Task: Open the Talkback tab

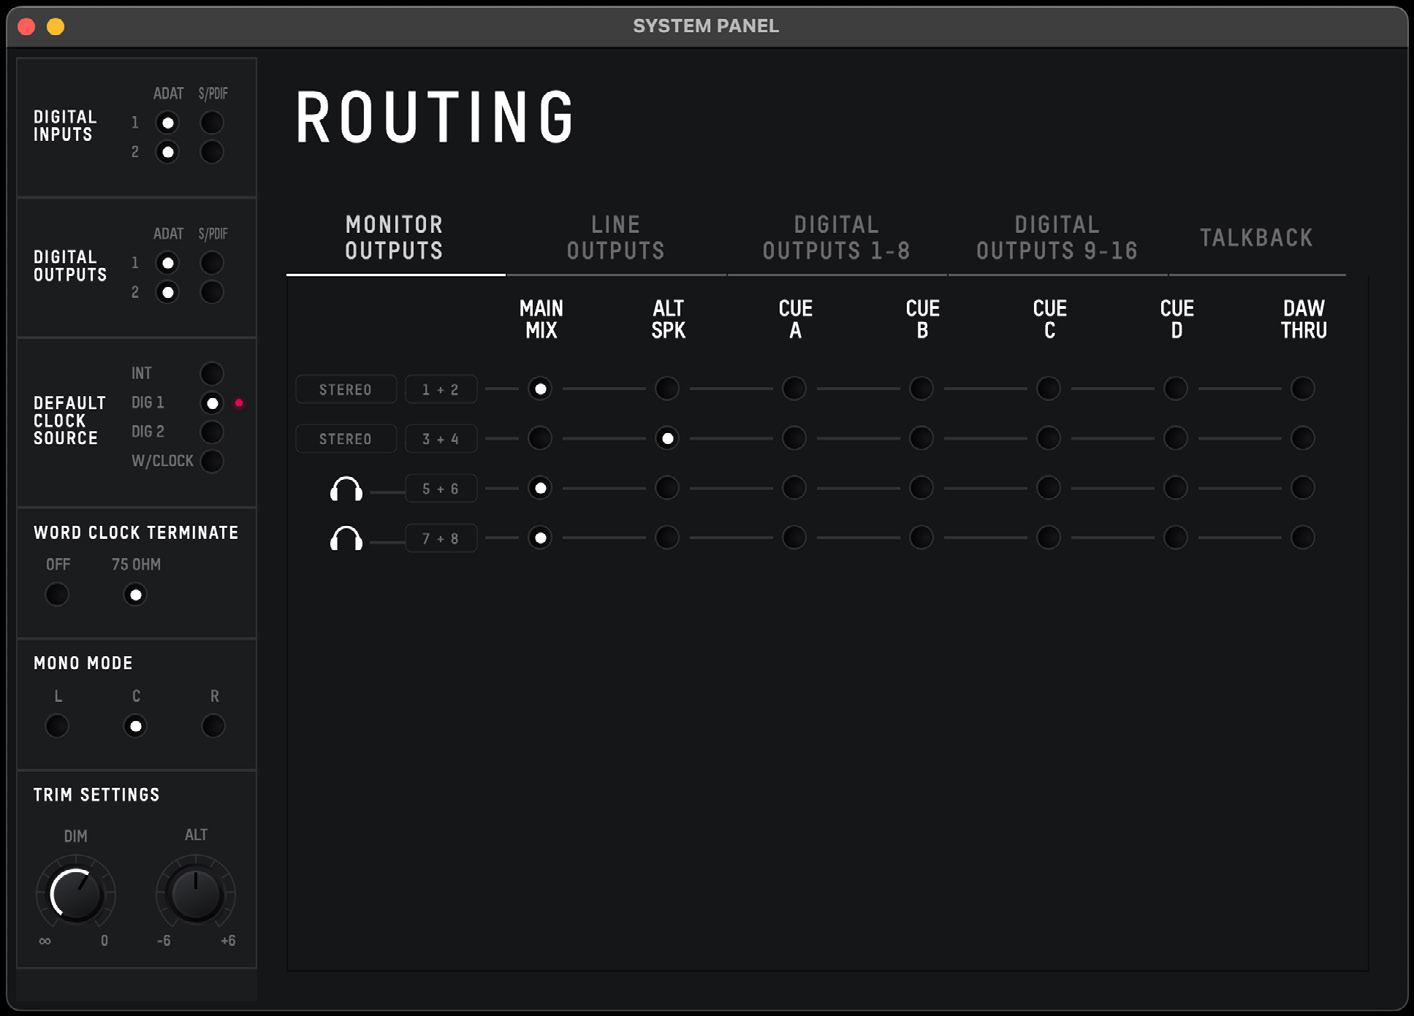Action: [1257, 238]
